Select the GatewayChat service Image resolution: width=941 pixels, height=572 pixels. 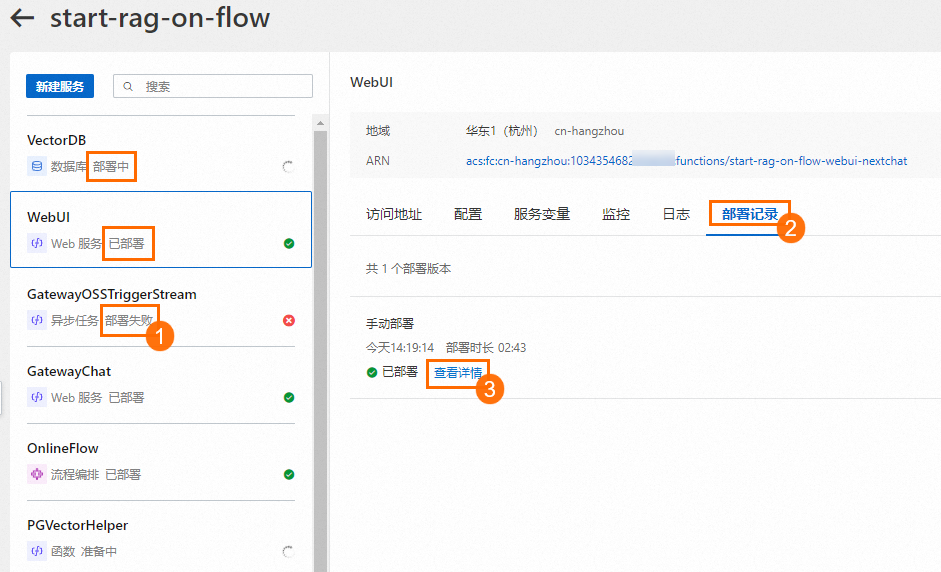point(161,384)
